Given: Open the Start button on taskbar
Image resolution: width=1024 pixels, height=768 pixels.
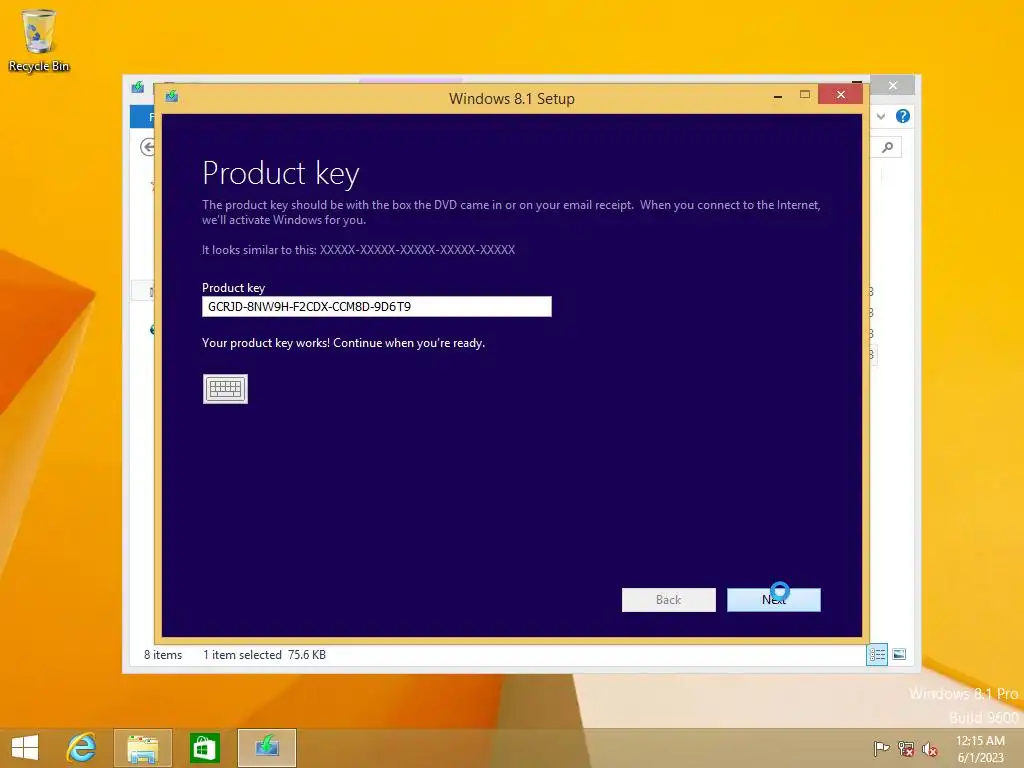Looking at the screenshot, I should [25, 748].
